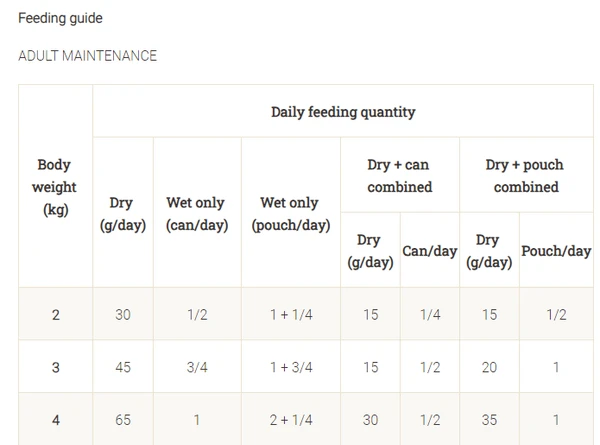Screen dimensions: 600x445
Task: Click the Pouch/day sub-header
Action: tap(556, 251)
